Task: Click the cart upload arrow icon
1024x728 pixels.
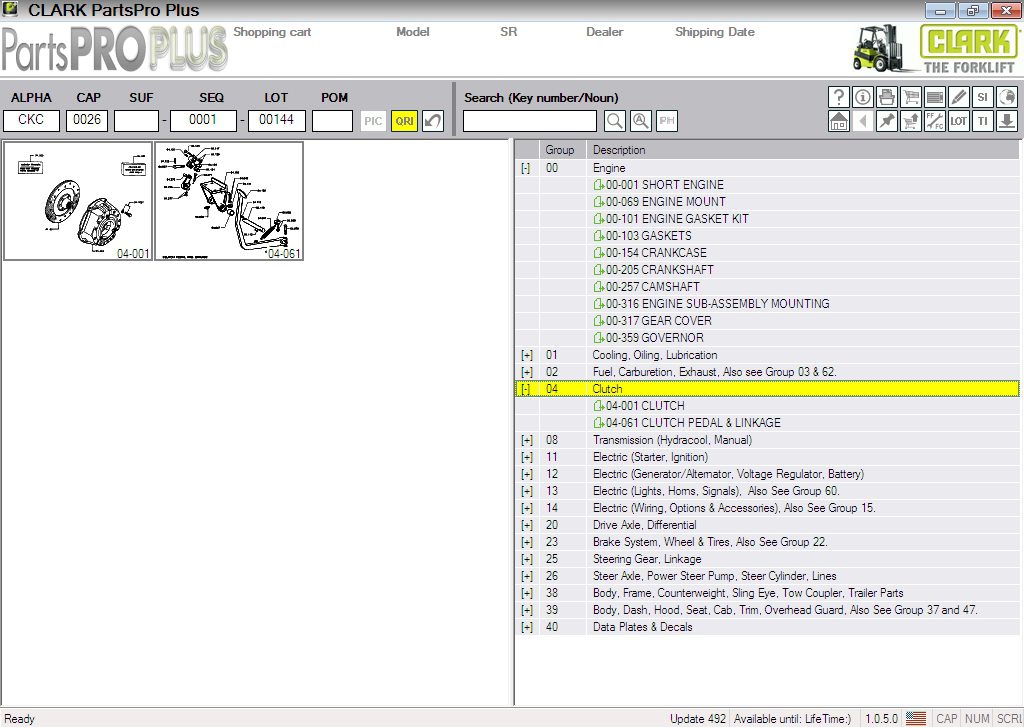Action: (x=911, y=121)
